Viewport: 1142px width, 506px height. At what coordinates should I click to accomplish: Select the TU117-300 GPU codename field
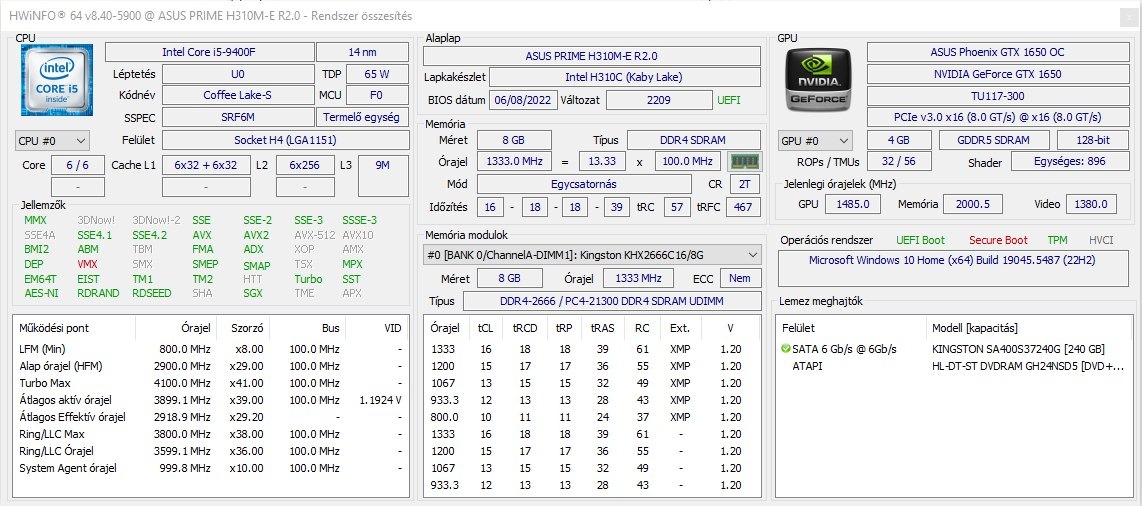click(997, 95)
